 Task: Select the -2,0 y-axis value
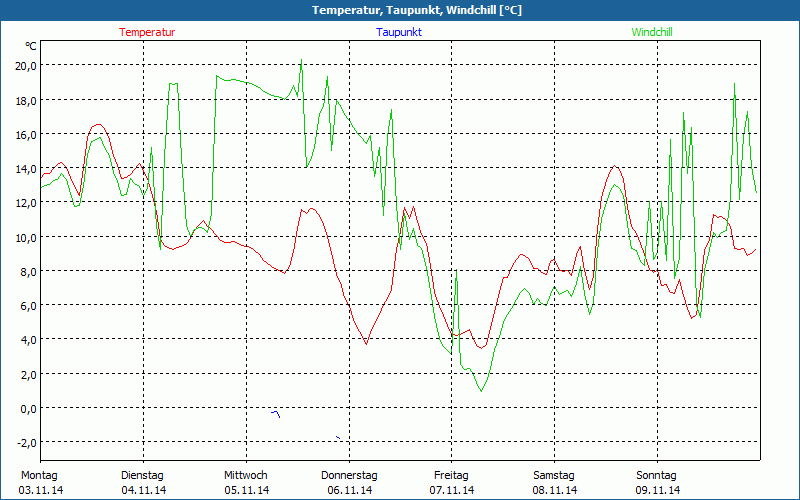pos(25,442)
